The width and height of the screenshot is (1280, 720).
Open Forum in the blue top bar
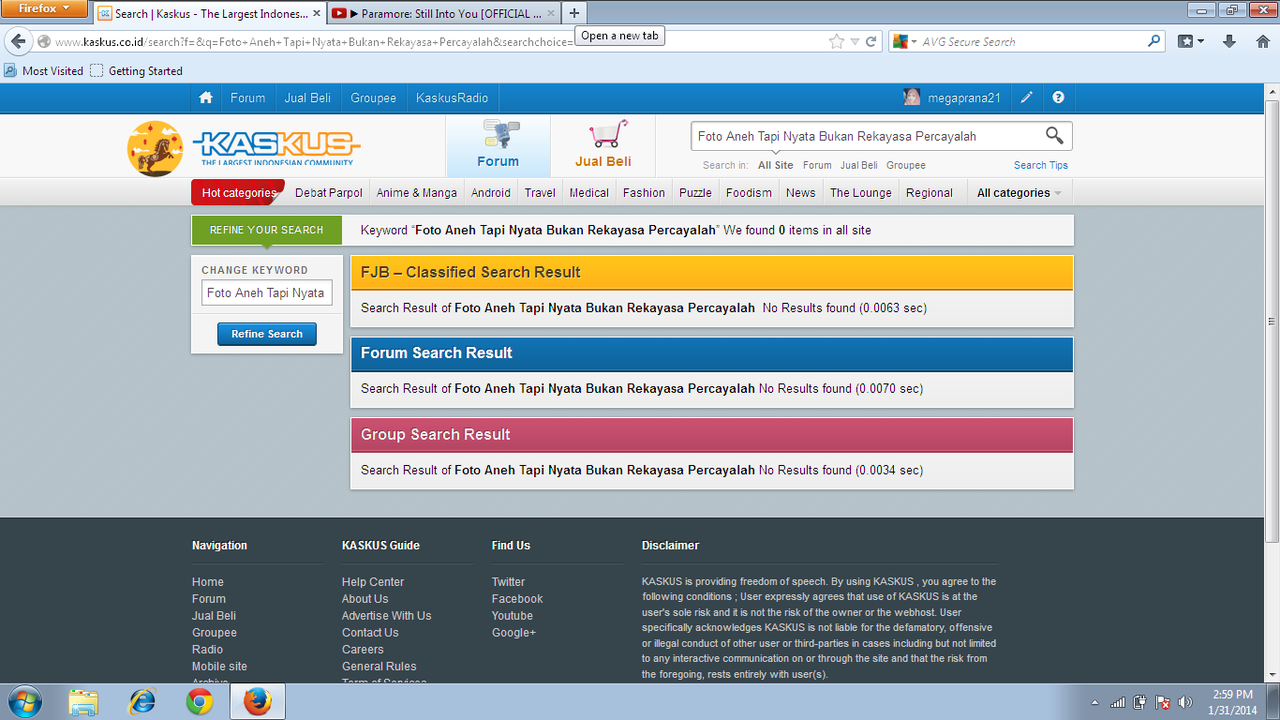248,98
